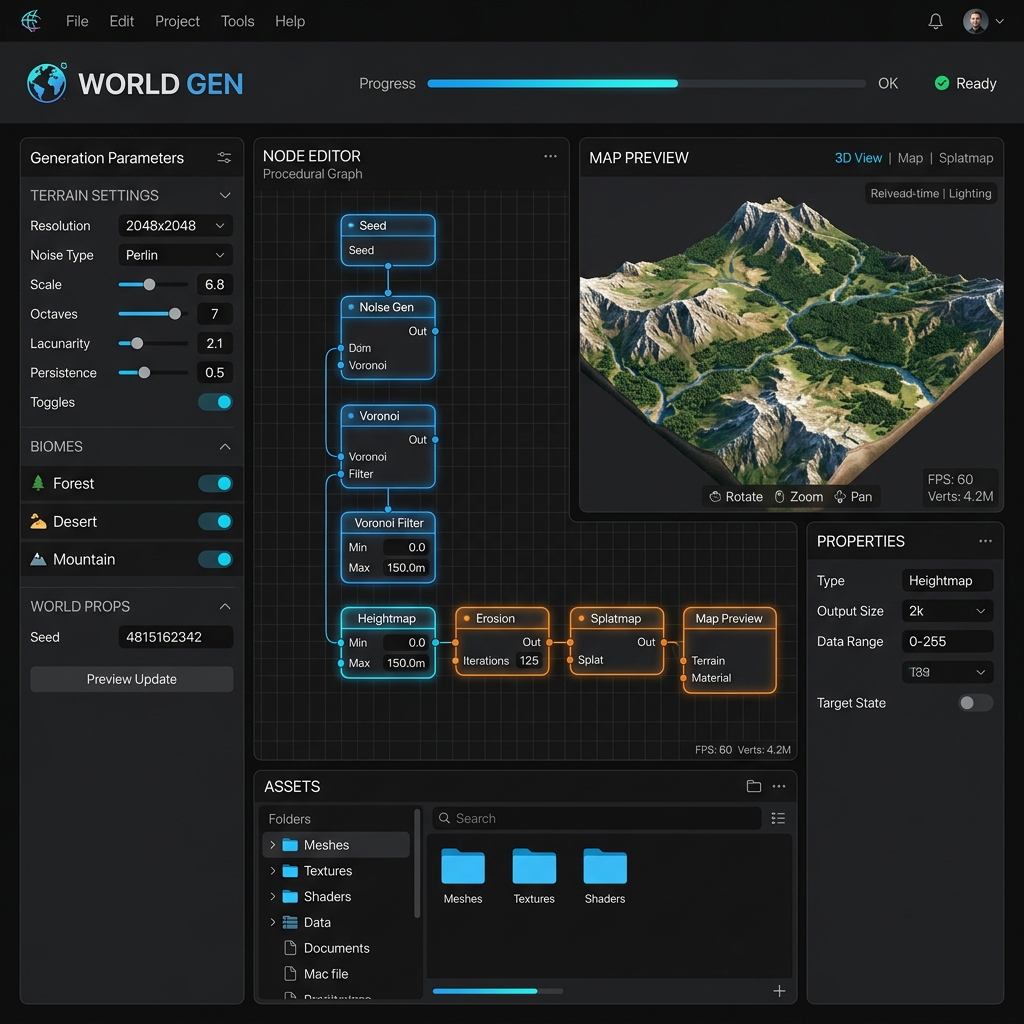Open the Resolution 2048x2048 dropdown
This screenshot has width=1024, height=1024.
coord(176,225)
